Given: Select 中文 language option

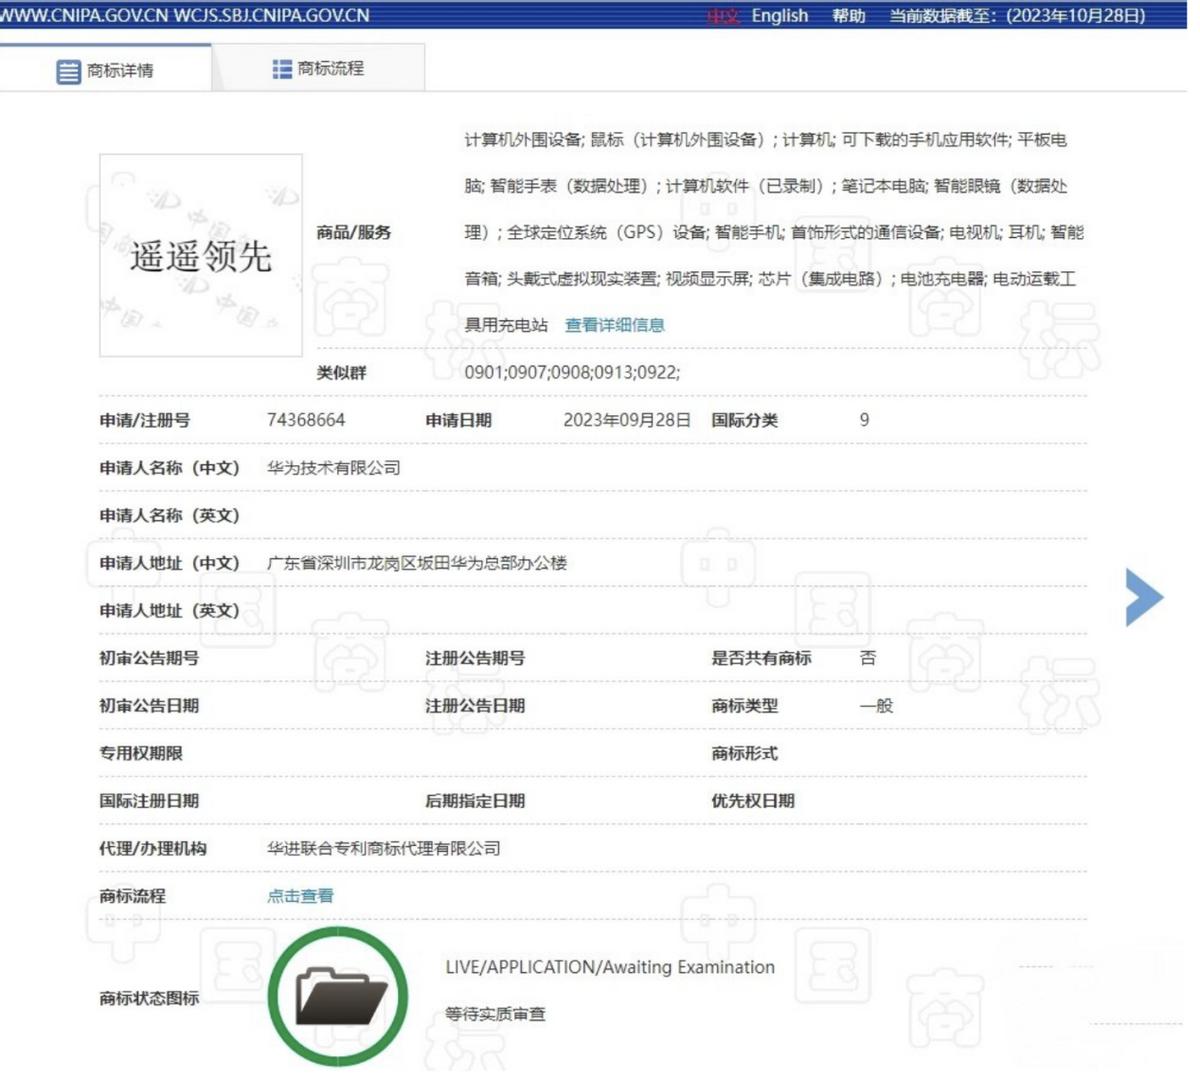Looking at the screenshot, I should coord(723,15).
